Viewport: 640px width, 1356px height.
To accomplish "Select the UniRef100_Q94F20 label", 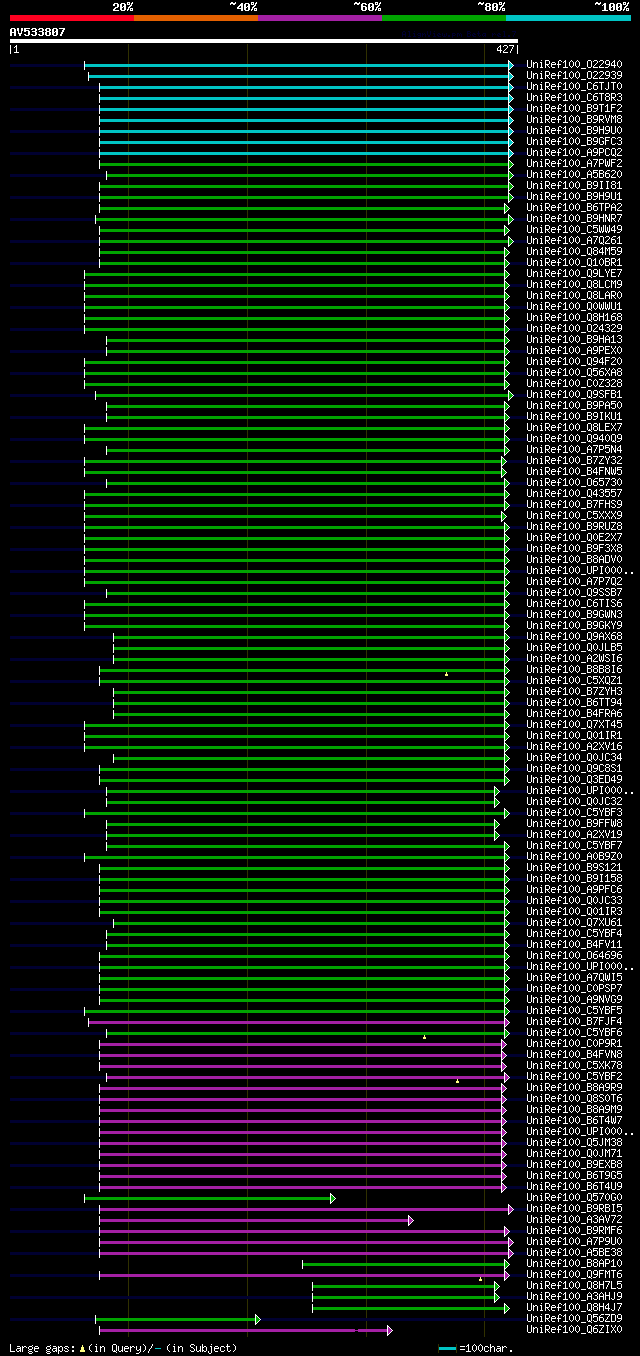I will 574,361.
